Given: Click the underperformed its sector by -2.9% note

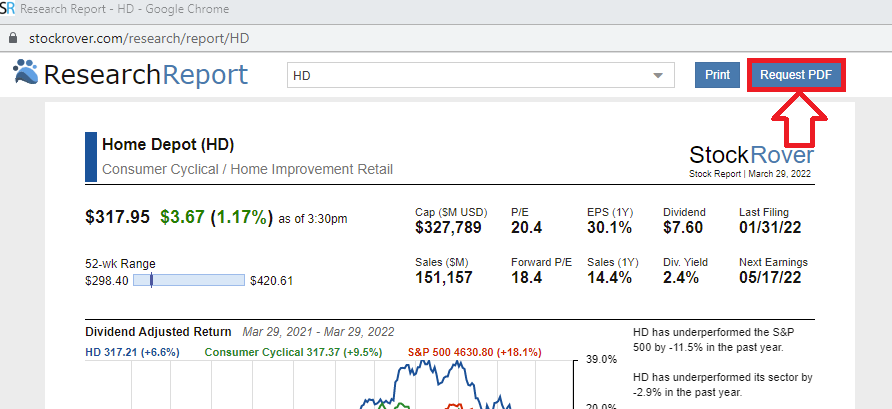Looking at the screenshot, I should tap(722, 385).
